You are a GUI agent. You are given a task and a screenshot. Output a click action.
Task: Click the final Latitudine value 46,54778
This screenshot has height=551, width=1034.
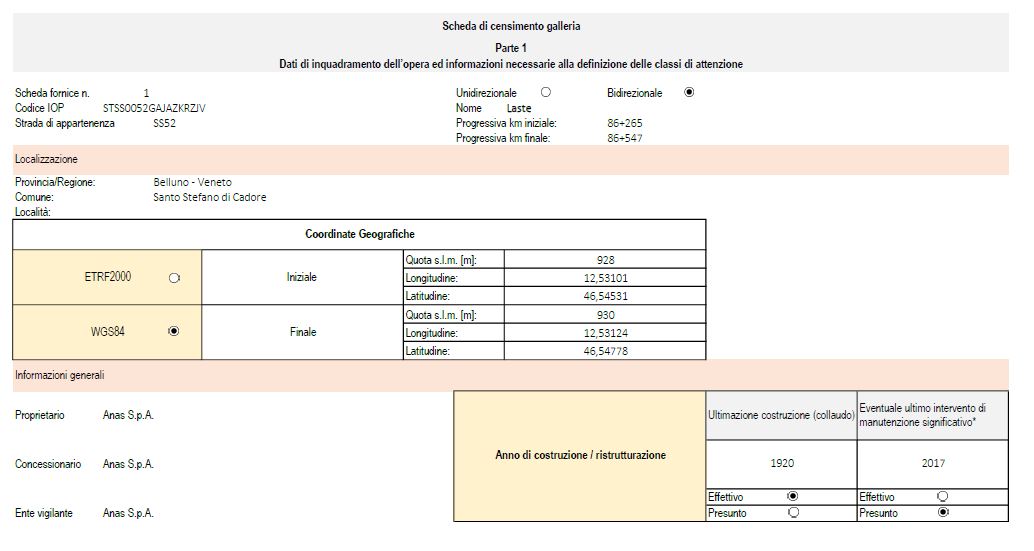pyautogui.click(x=605, y=351)
